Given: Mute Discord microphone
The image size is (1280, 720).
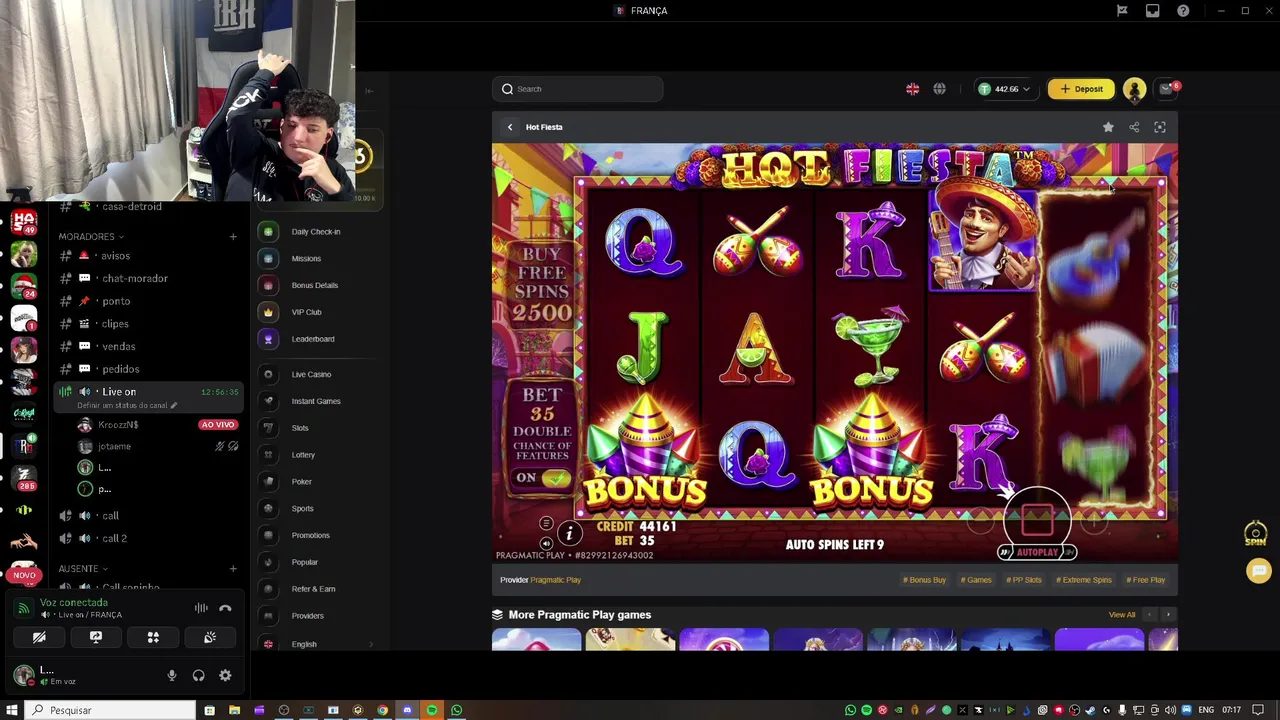Looking at the screenshot, I should (x=172, y=676).
